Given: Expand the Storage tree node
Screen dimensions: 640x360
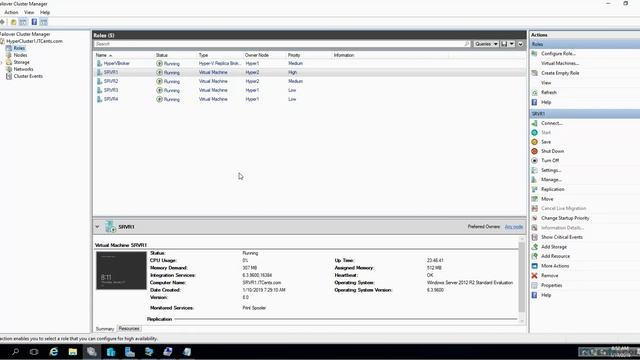Looking at the screenshot, I should tap(2, 62).
